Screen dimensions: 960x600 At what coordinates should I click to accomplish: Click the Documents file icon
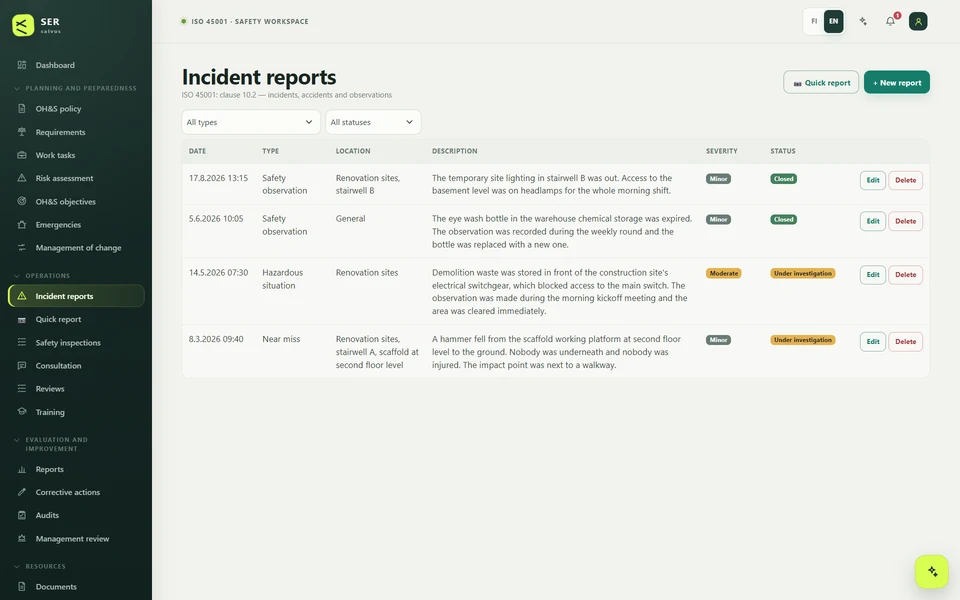point(22,586)
